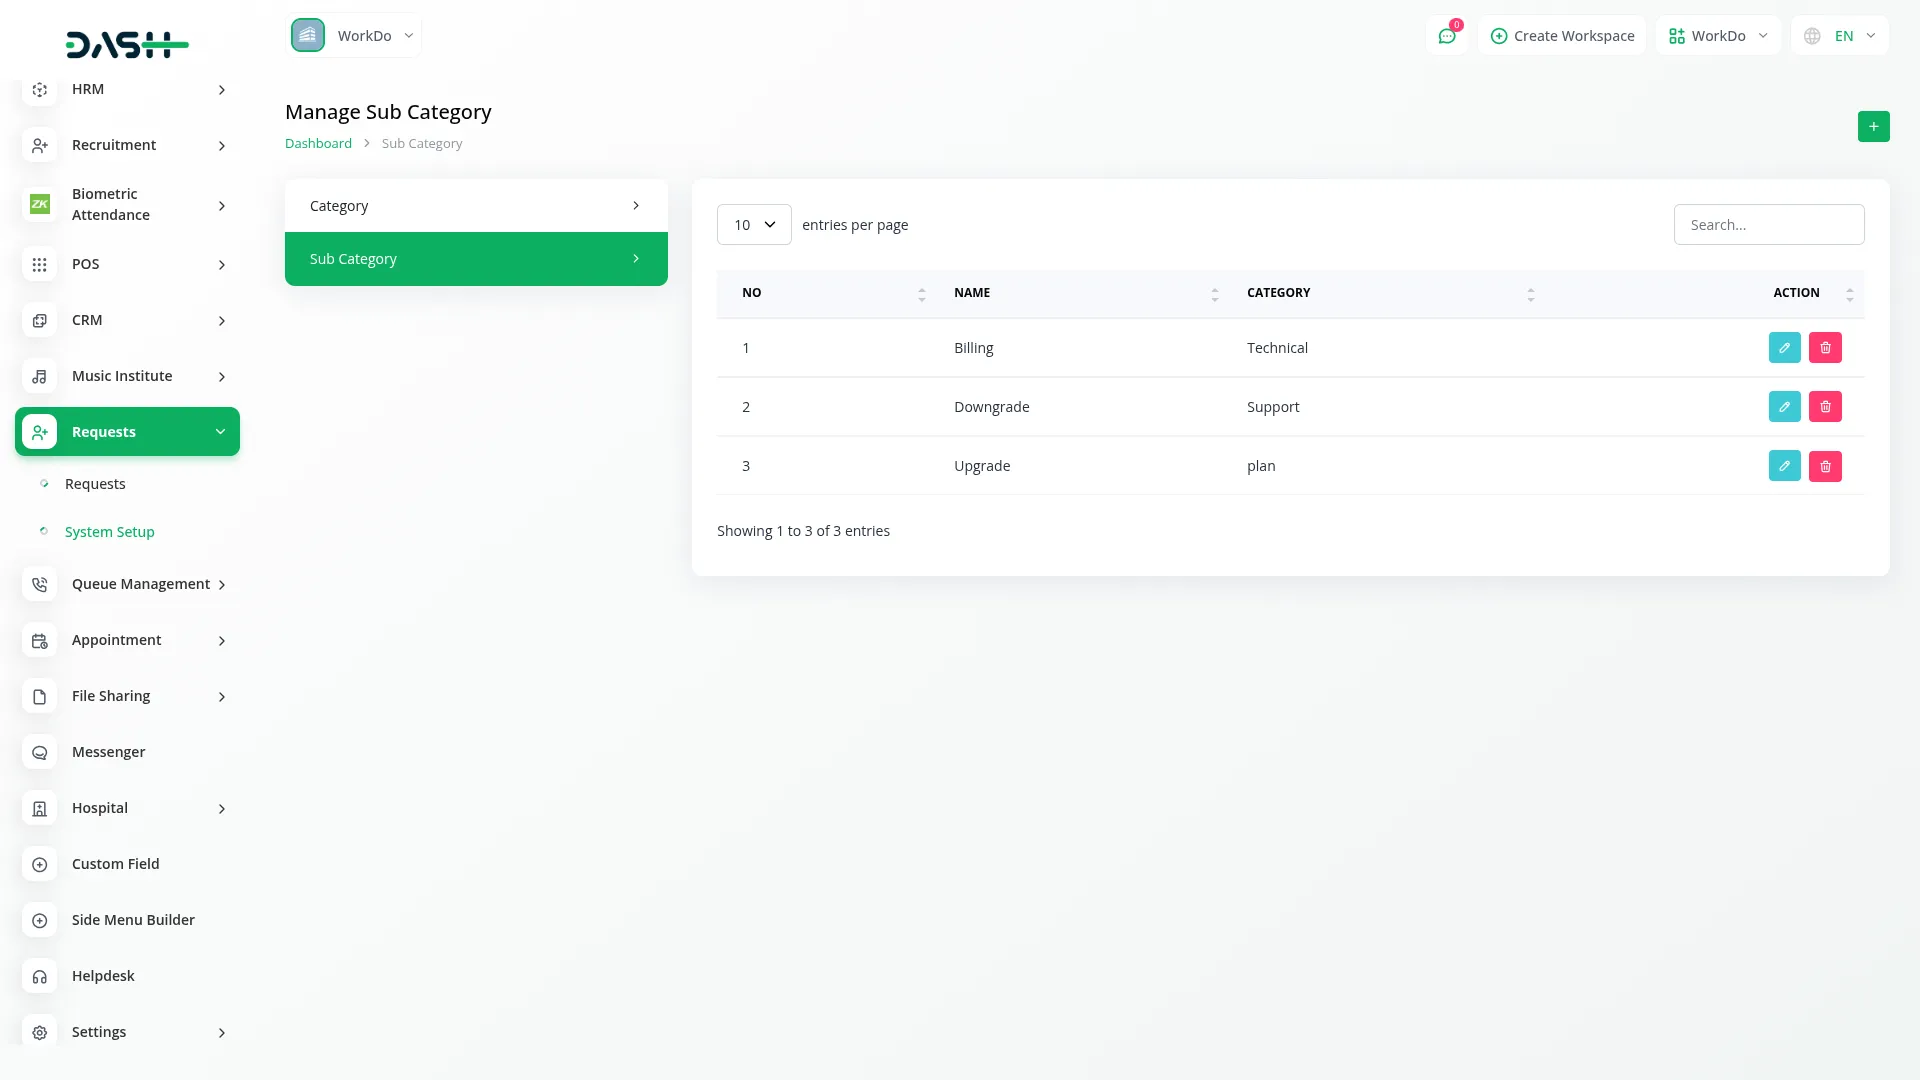
Task: Open Messenger in the sidebar
Action: coord(108,752)
